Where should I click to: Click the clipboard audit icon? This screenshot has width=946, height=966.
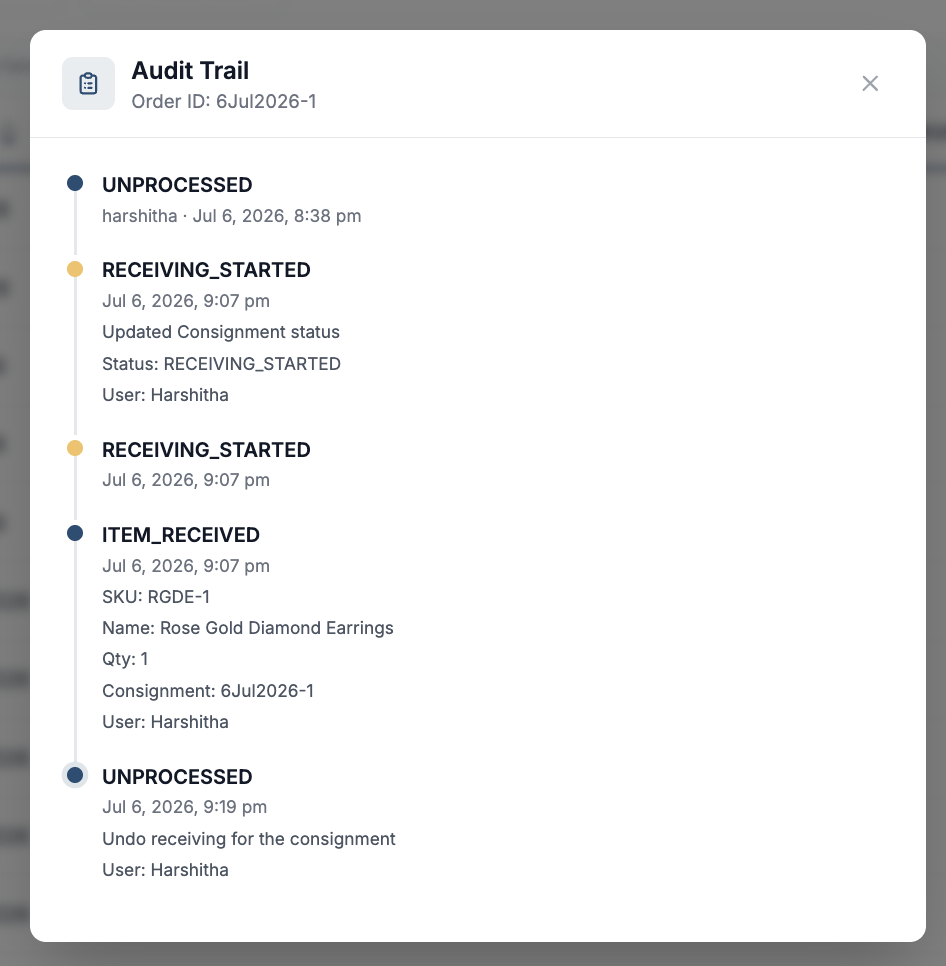point(88,83)
